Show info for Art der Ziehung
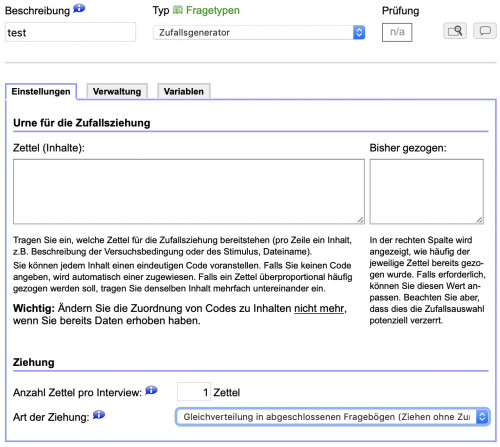This screenshot has width=500, height=447. click(x=99, y=415)
